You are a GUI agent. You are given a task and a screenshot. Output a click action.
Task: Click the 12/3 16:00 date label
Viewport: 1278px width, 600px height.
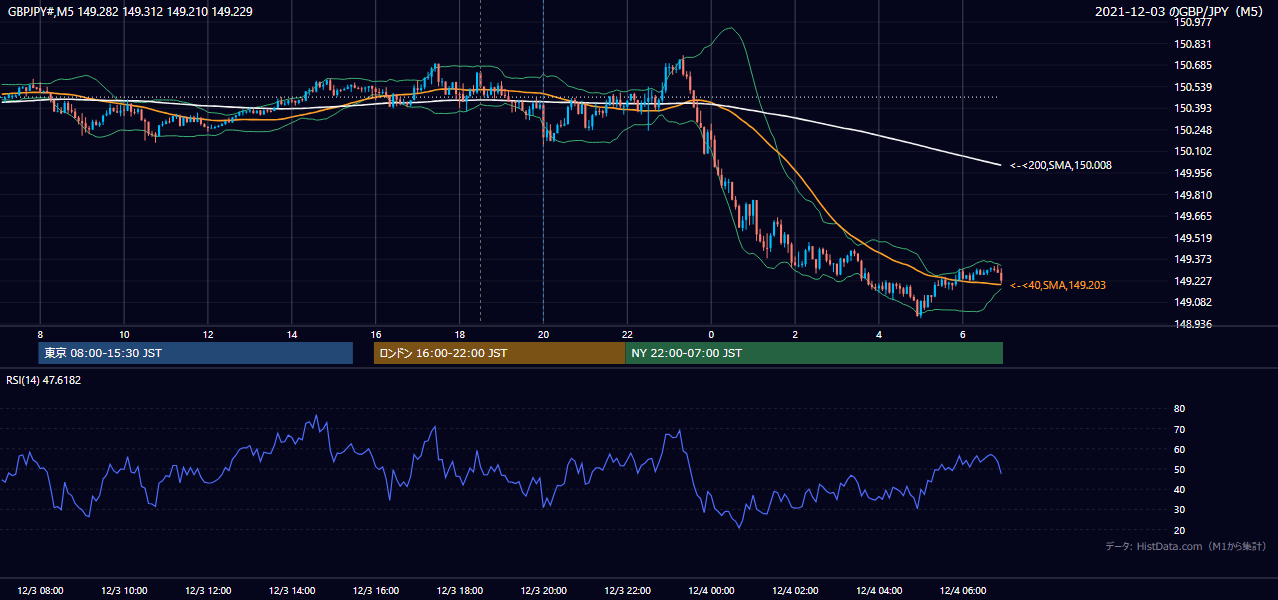tap(376, 591)
